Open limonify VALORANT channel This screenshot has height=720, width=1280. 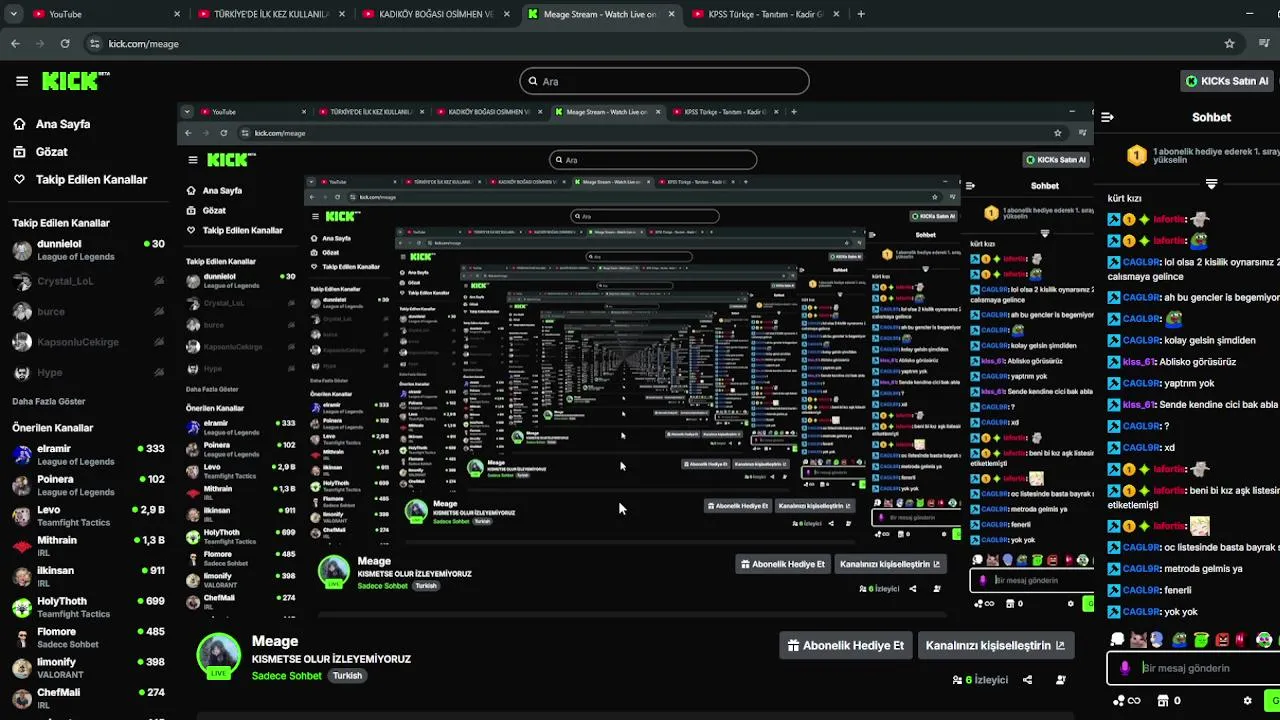tap(88, 668)
